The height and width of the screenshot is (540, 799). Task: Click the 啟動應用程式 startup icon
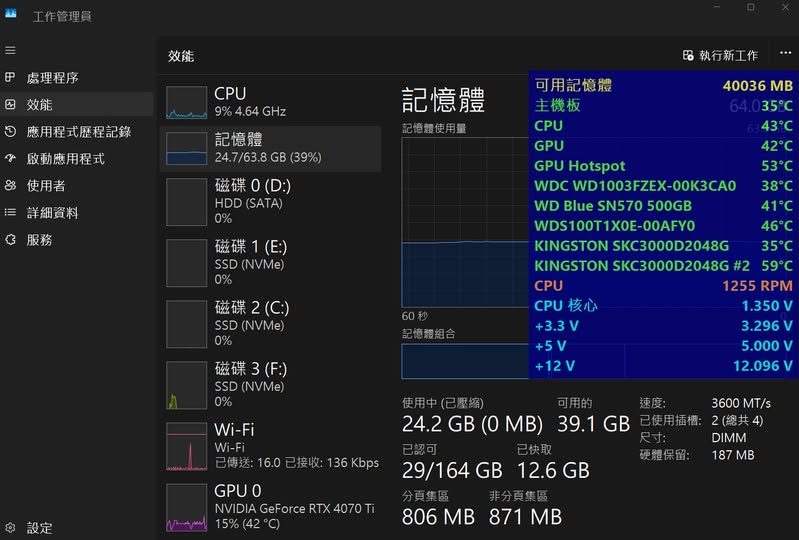click(10, 158)
